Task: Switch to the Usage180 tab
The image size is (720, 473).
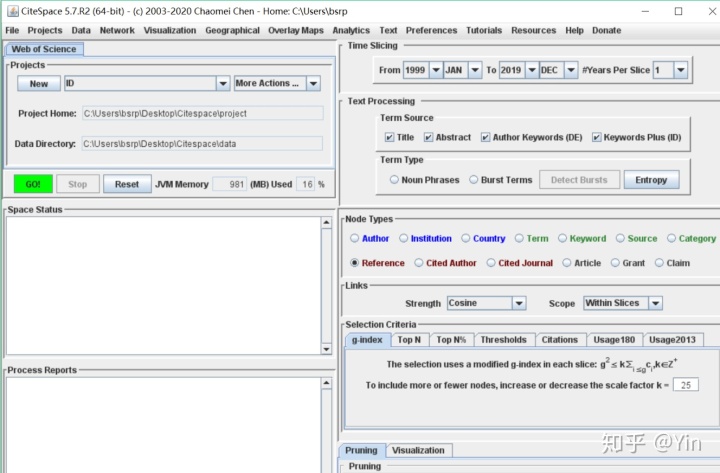Action: click(614, 340)
